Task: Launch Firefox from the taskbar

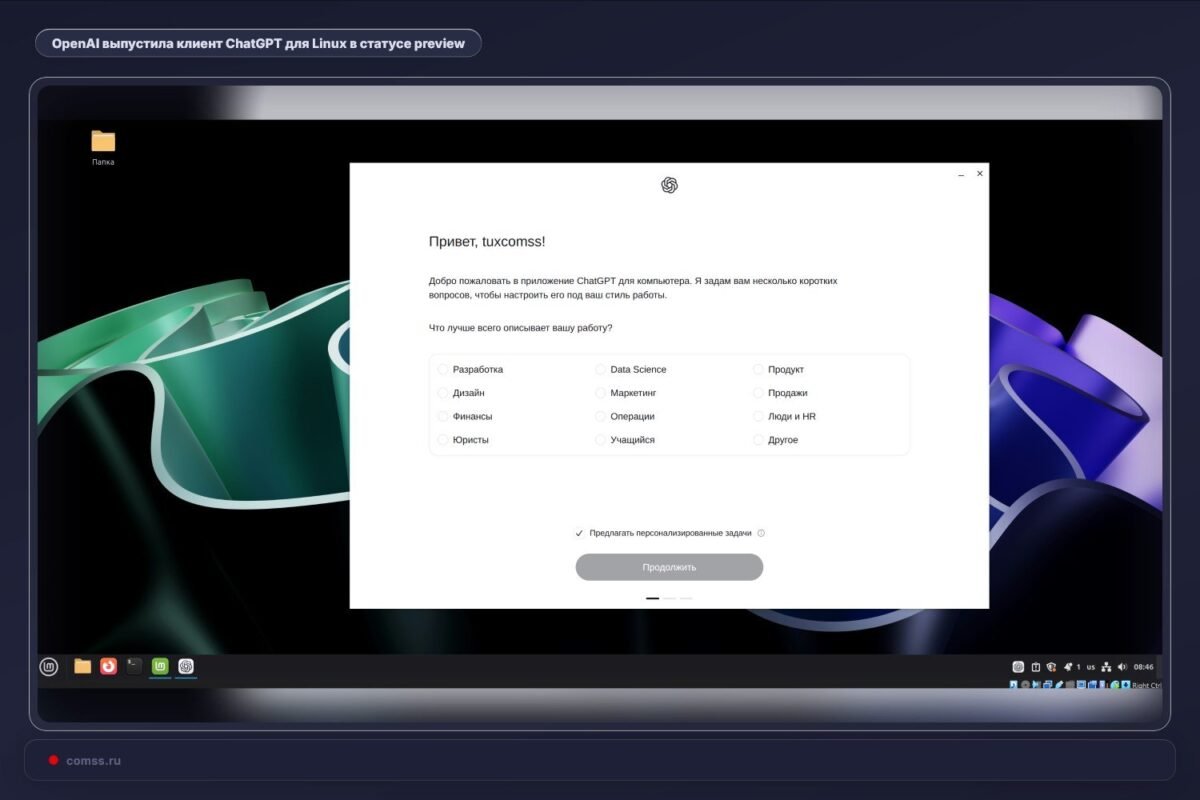Action: click(108, 666)
